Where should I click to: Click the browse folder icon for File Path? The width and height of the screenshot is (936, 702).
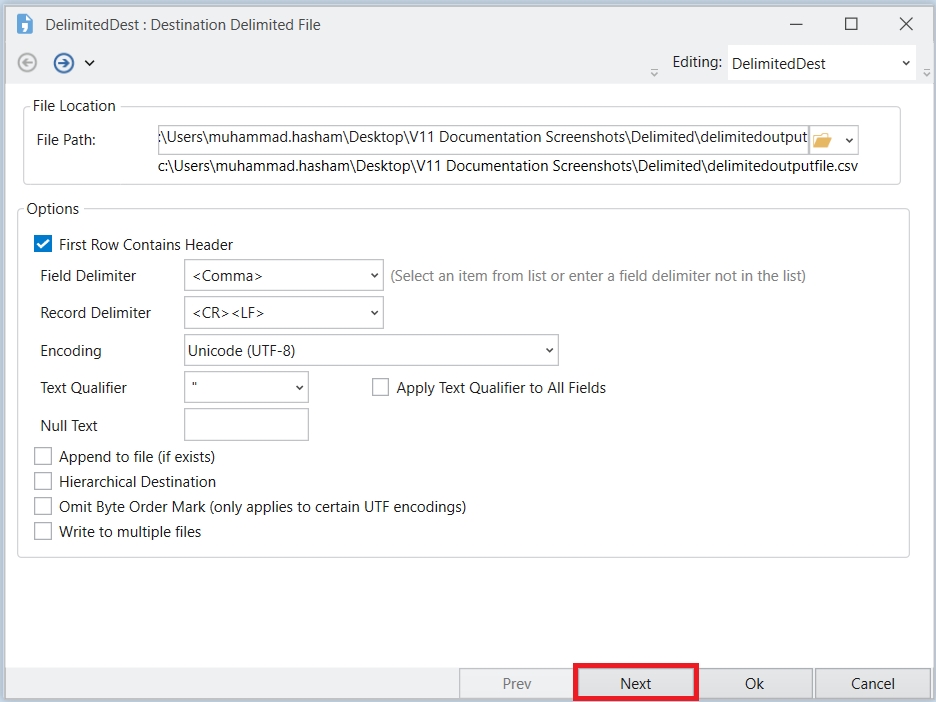click(822, 140)
